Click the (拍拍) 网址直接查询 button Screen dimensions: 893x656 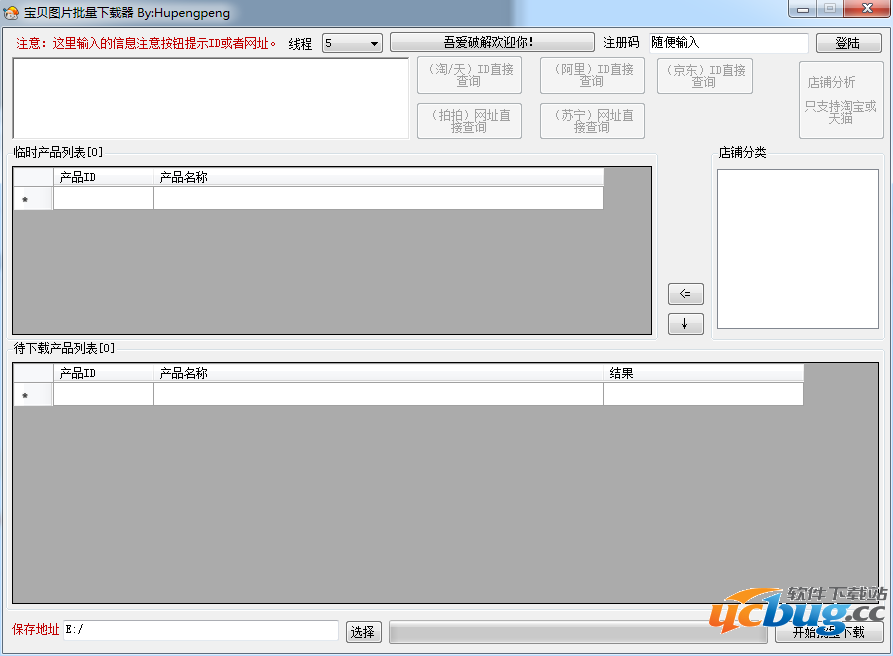[x=469, y=121]
